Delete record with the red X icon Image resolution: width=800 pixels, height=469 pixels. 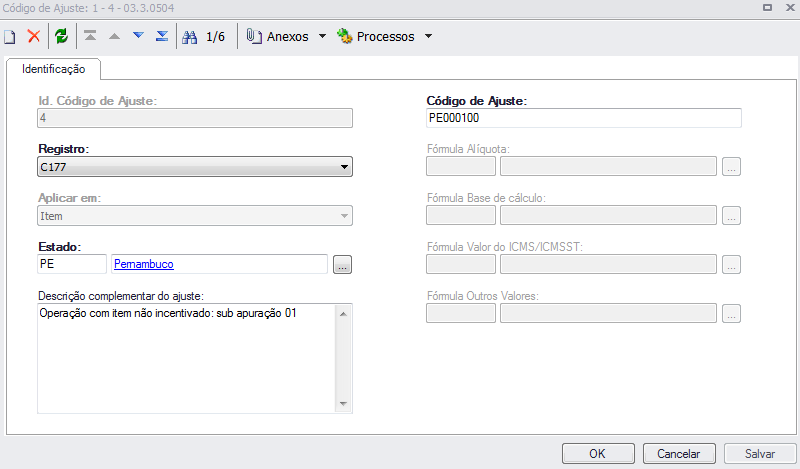33,37
